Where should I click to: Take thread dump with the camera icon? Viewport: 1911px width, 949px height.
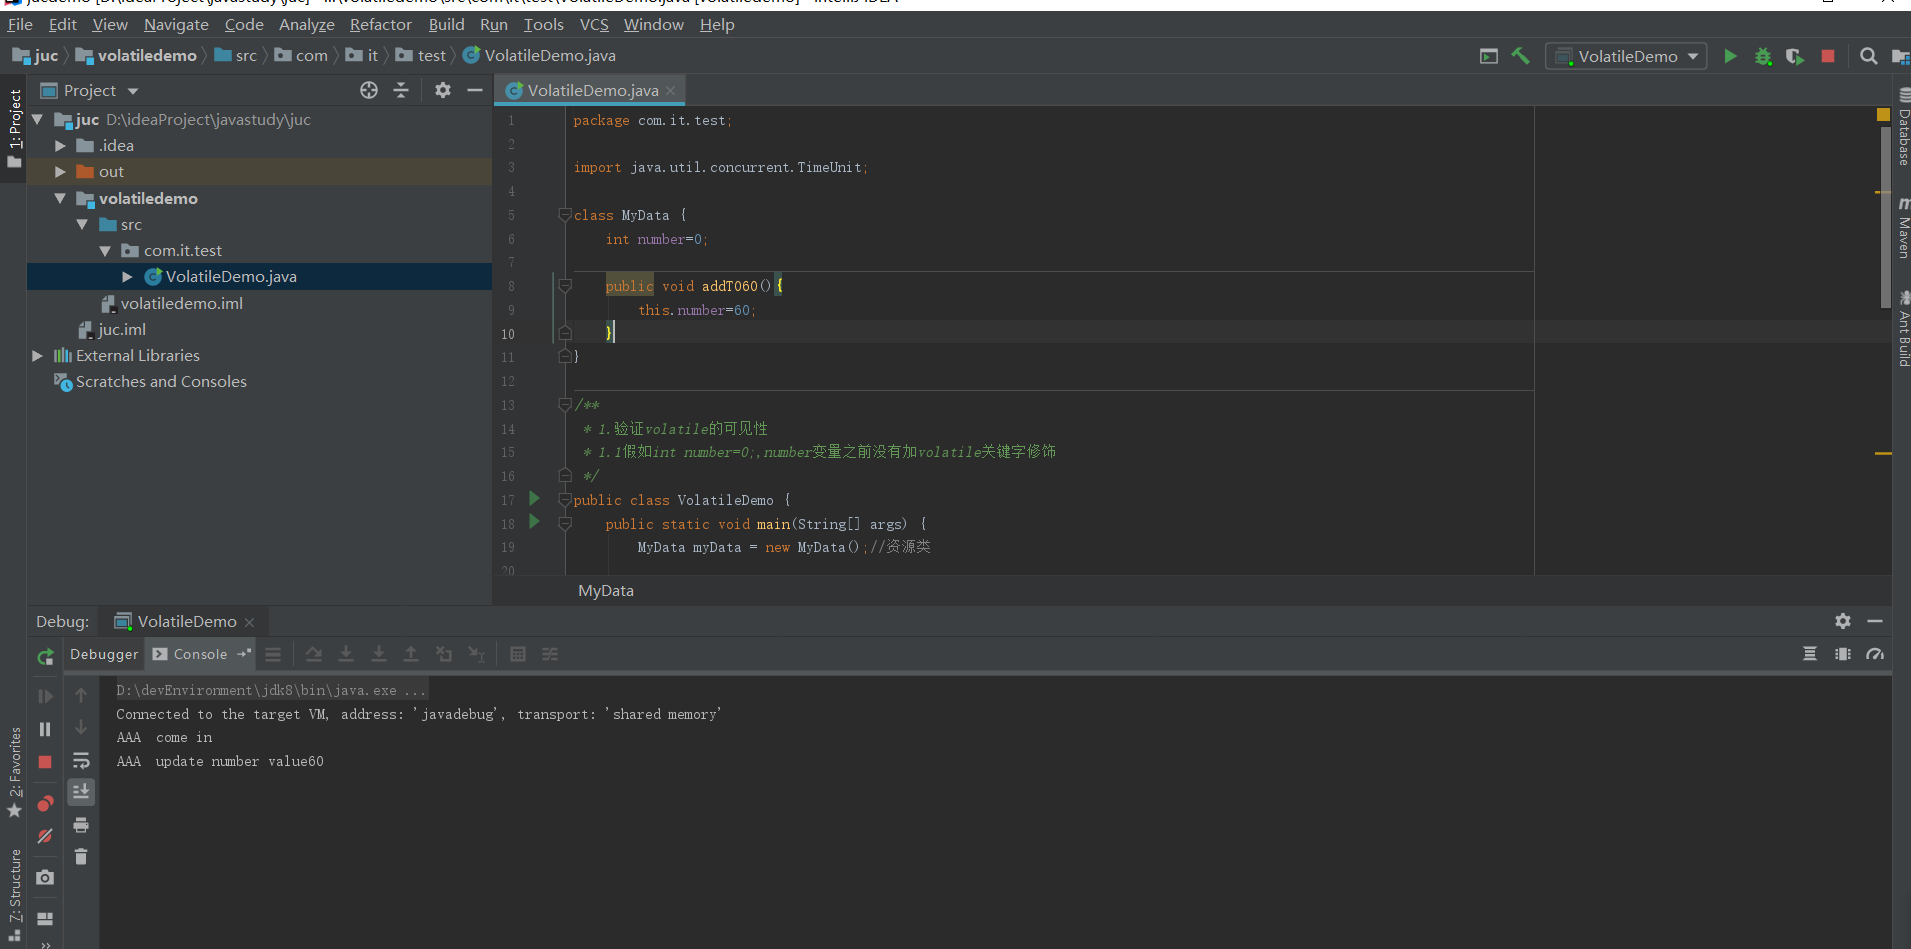coord(45,877)
